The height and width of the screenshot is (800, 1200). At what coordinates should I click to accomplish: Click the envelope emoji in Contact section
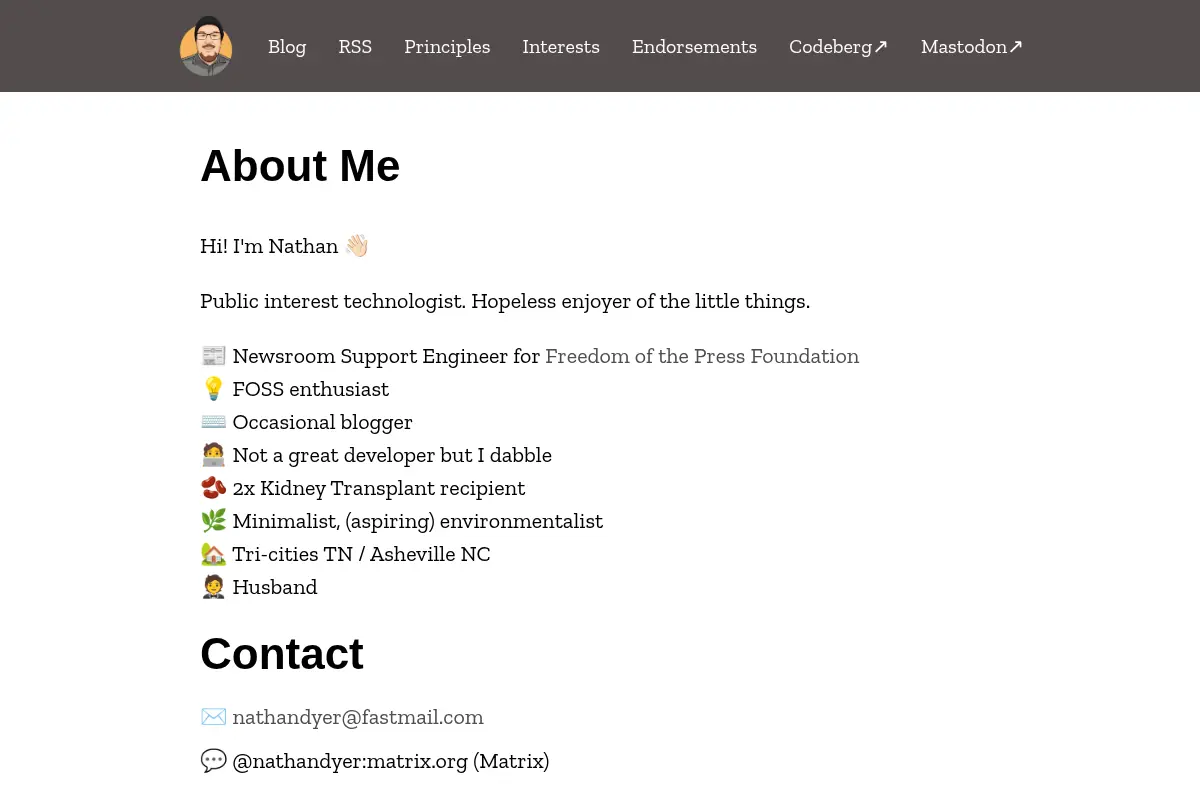[214, 717]
